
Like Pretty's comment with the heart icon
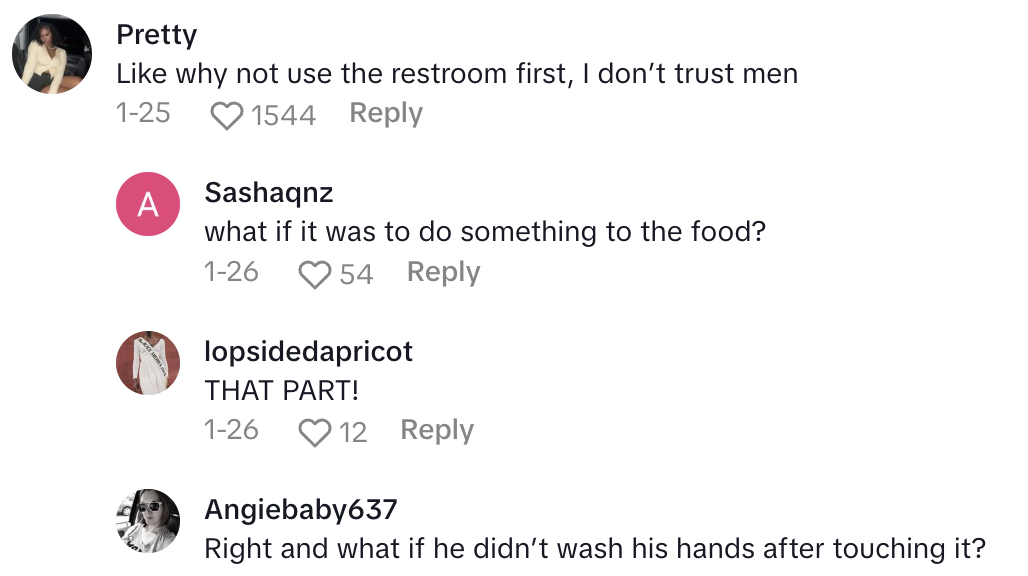226,114
